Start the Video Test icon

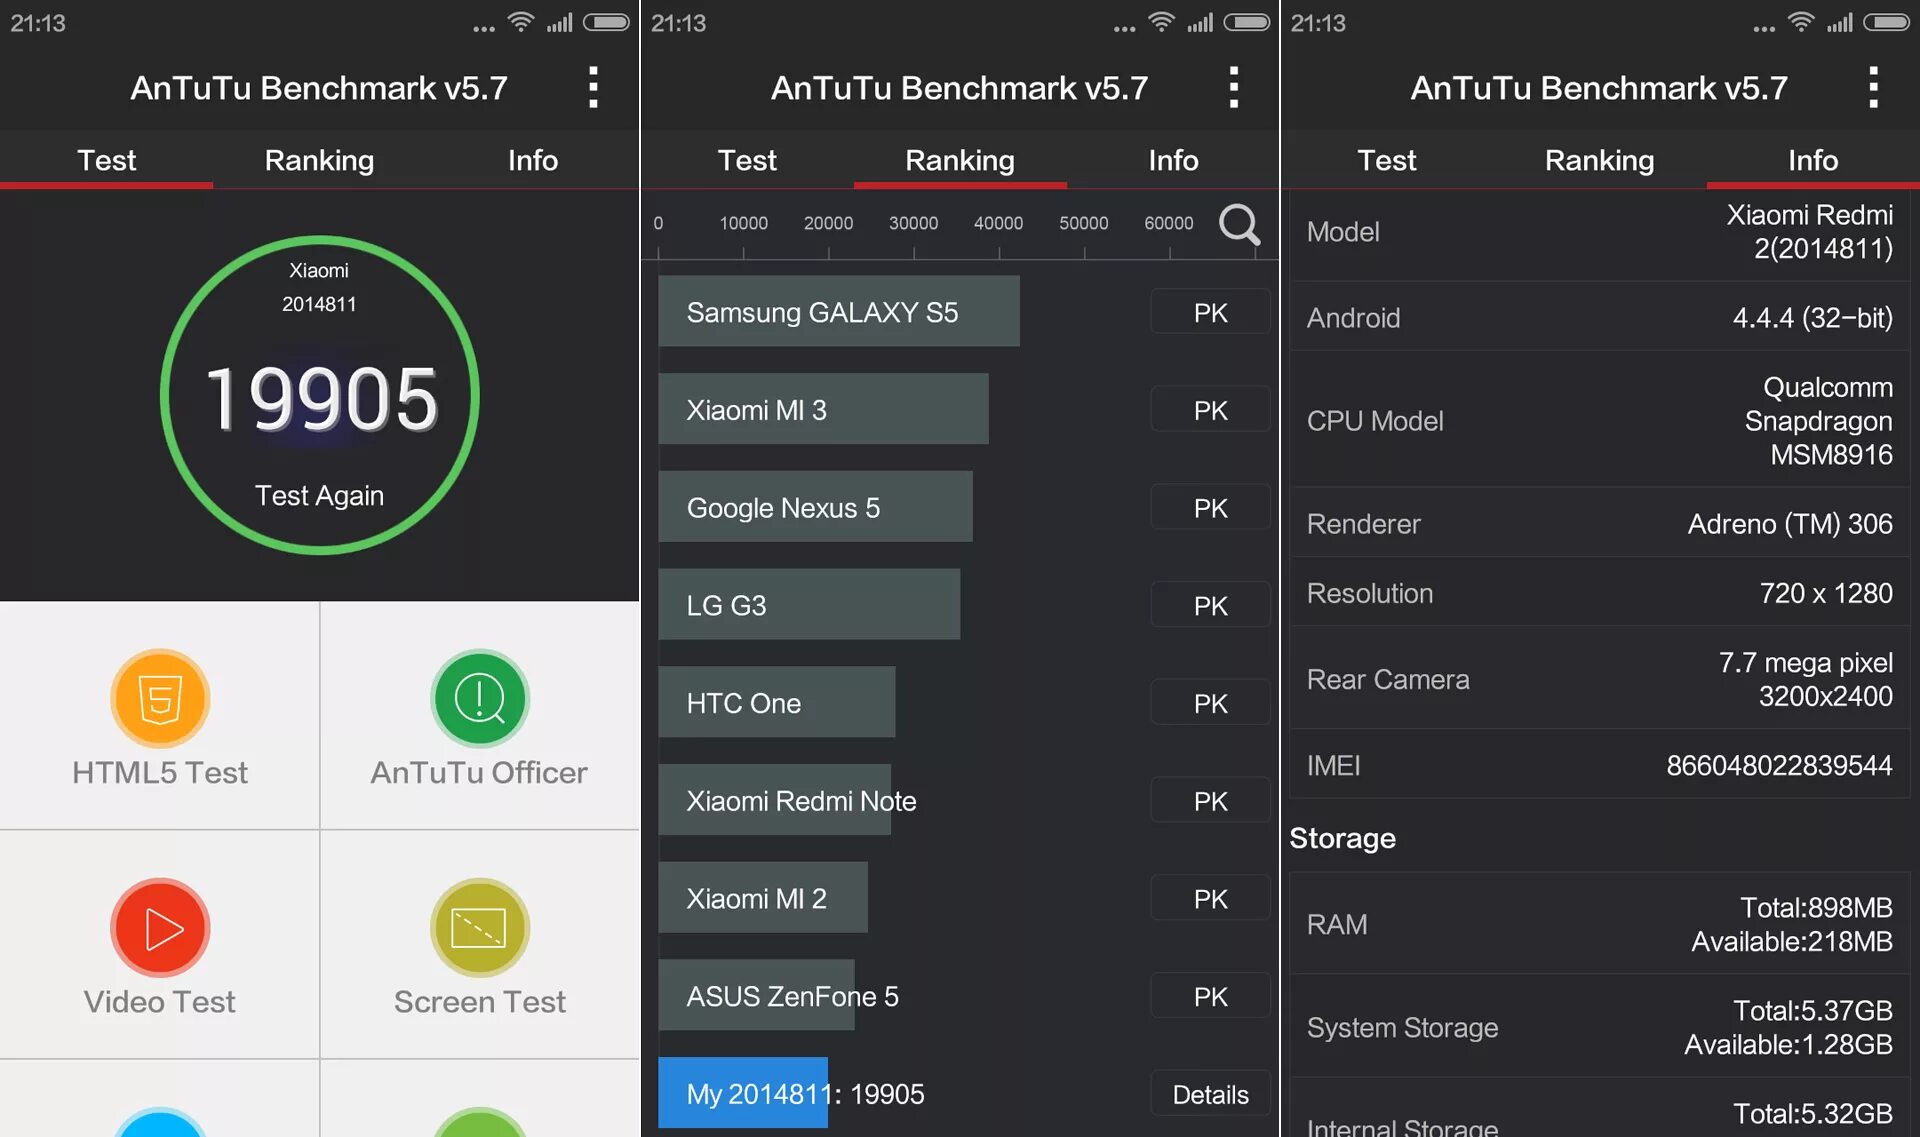coord(160,928)
